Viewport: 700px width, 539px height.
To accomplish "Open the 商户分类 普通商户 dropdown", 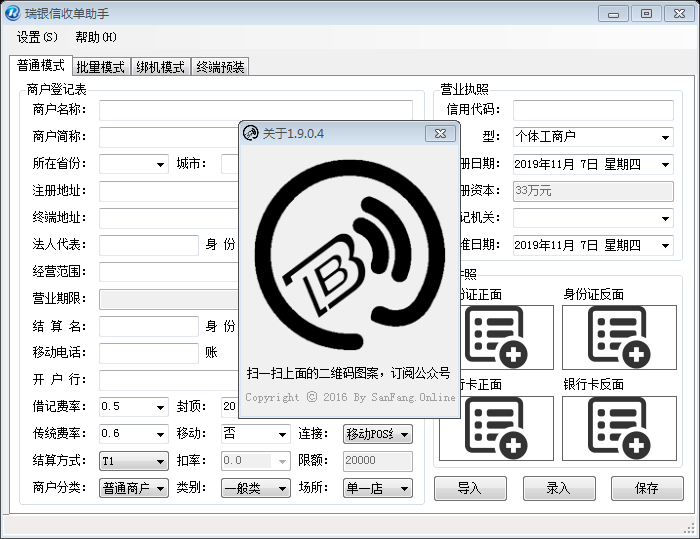I will pos(133,488).
